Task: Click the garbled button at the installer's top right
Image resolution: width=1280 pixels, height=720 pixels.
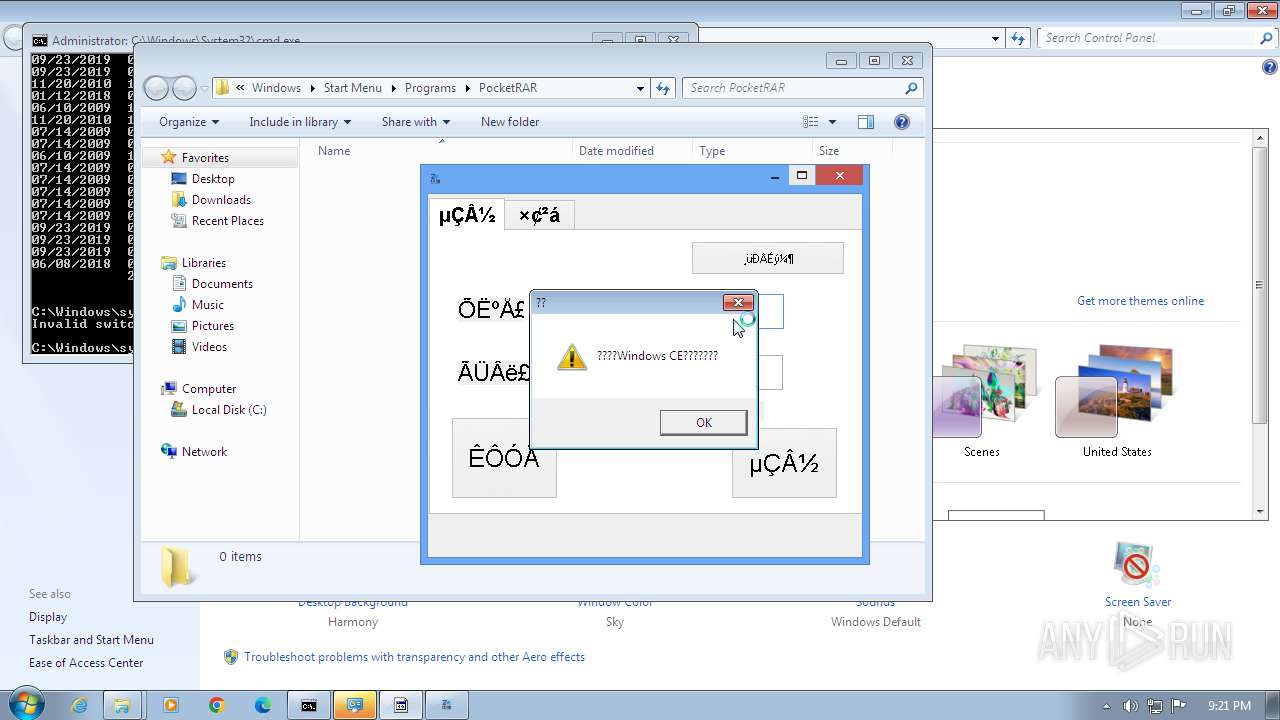Action: pyautogui.click(x=768, y=258)
